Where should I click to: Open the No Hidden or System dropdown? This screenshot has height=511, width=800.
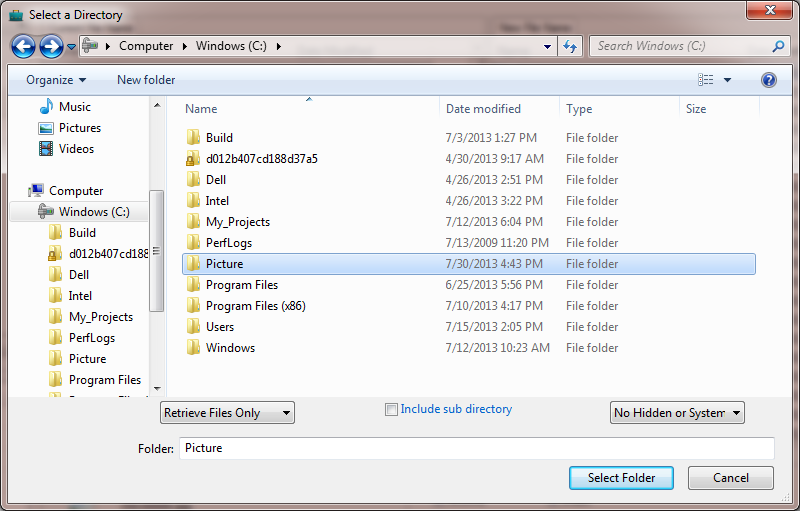[x=677, y=413]
